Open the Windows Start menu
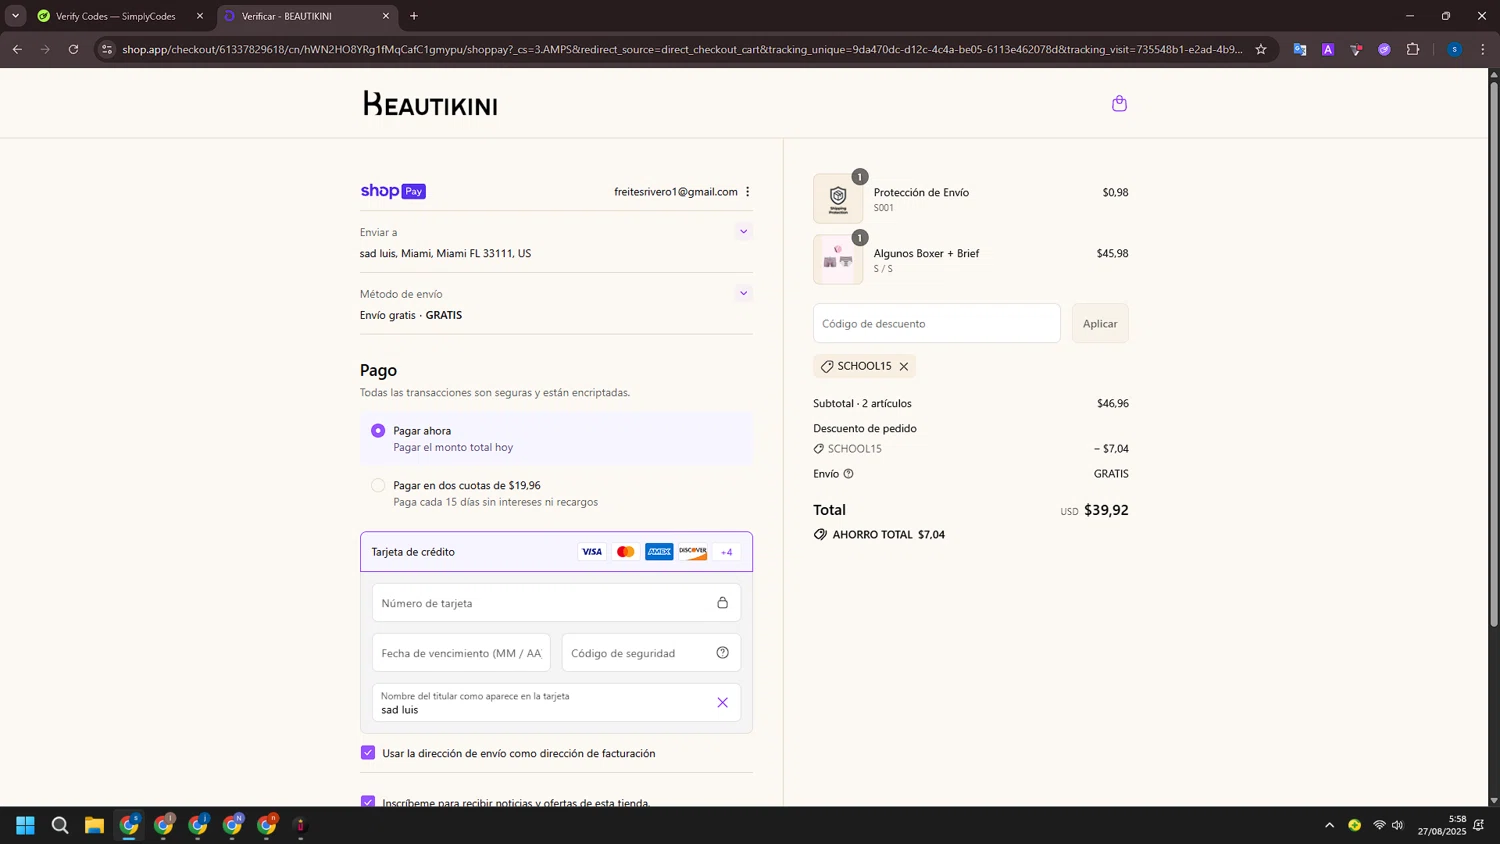The height and width of the screenshot is (844, 1500). click(x=26, y=825)
